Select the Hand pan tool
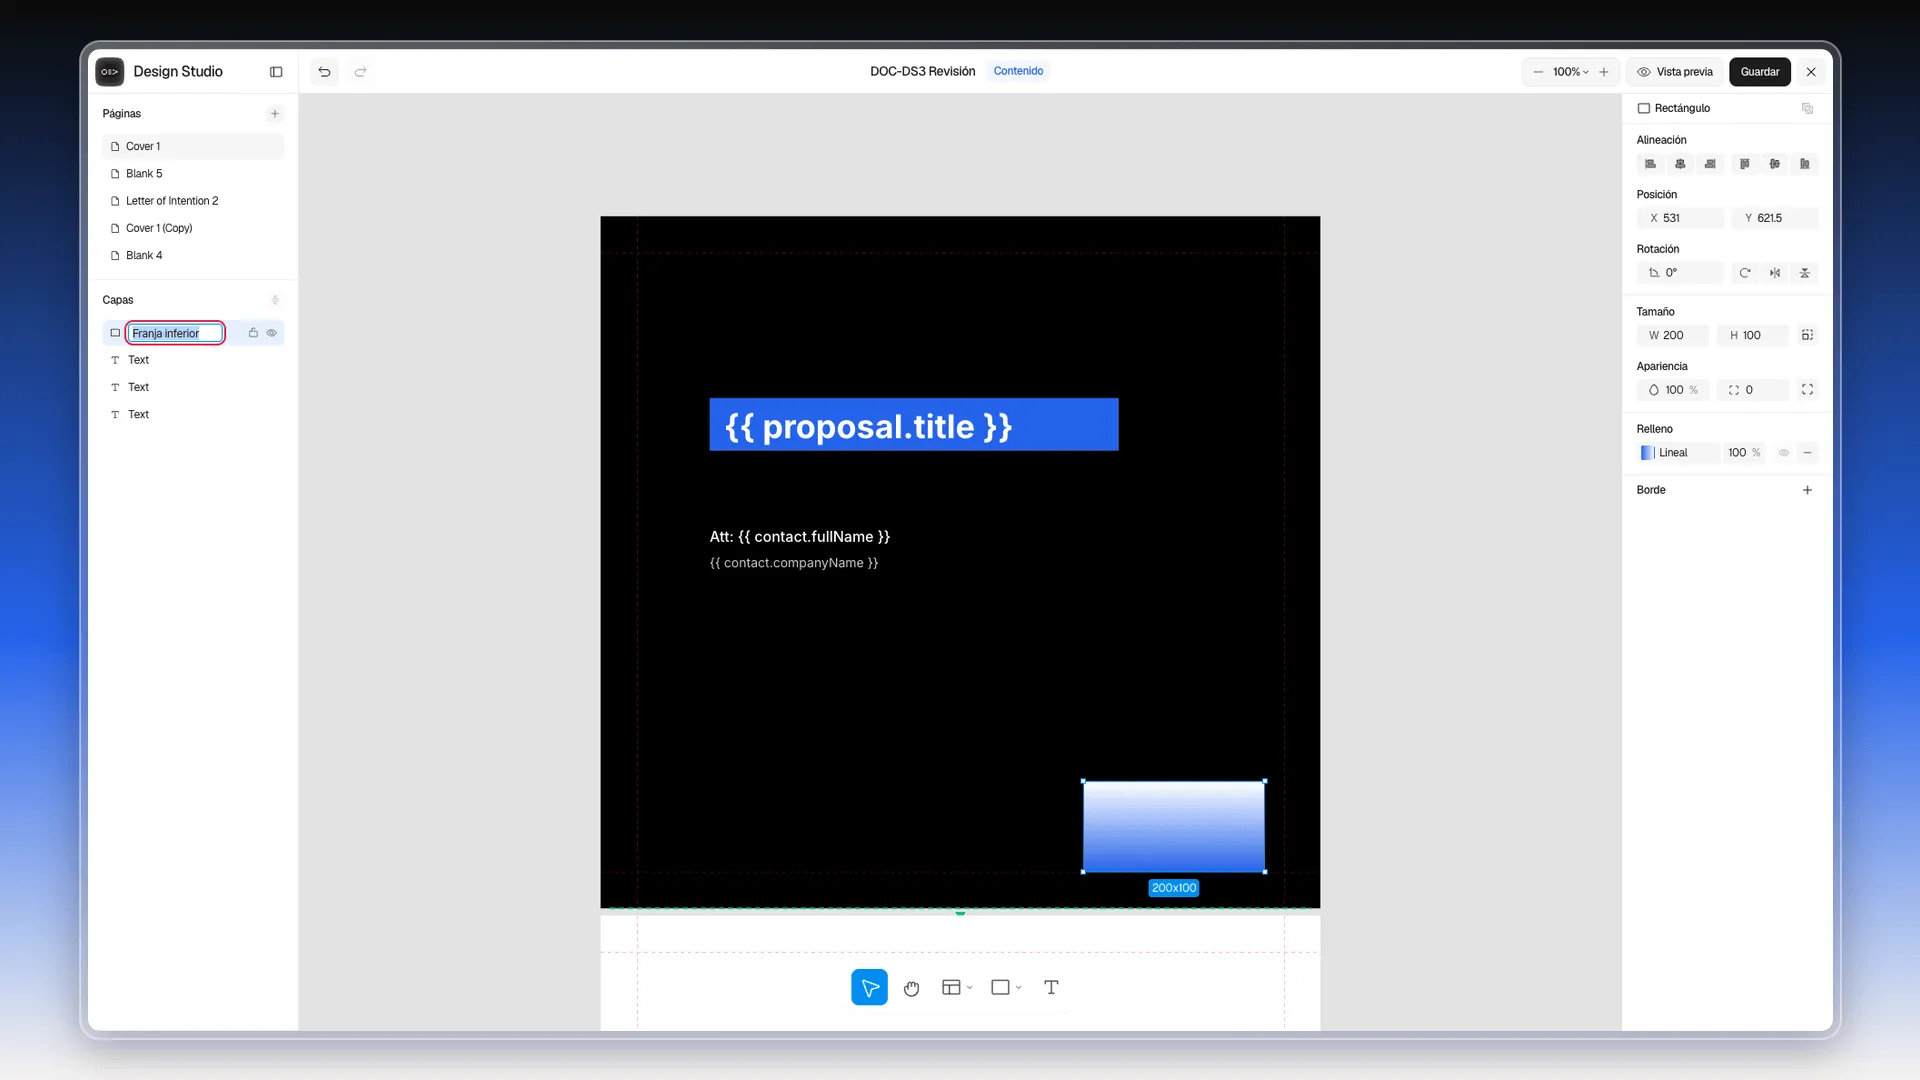The height and width of the screenshot is (1080, 1920). pos(911,988)
